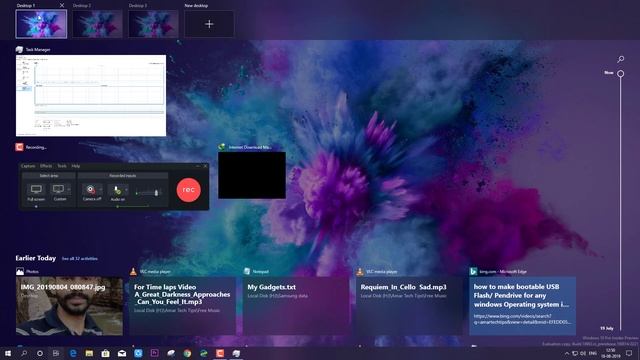Screen dimensions: 640x360
Task: Open IMG_20190804_080847.jpg Photos activity
Action: [69, 306]
